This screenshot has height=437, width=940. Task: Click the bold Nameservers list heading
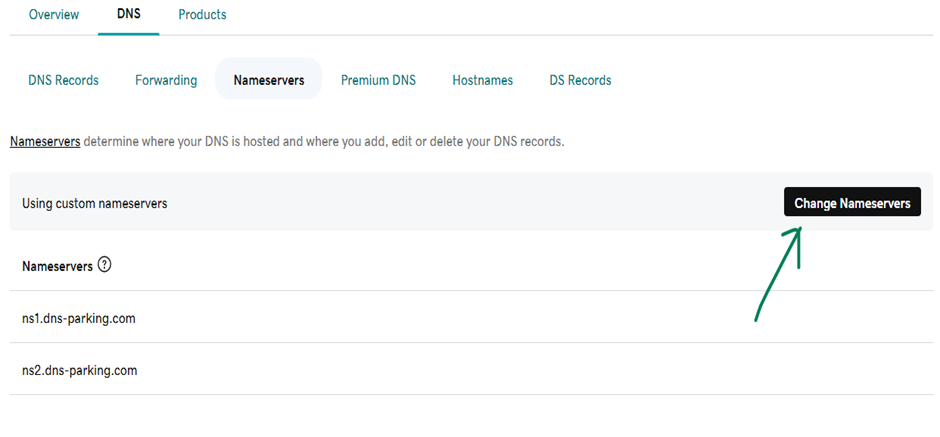coord(58,266)
